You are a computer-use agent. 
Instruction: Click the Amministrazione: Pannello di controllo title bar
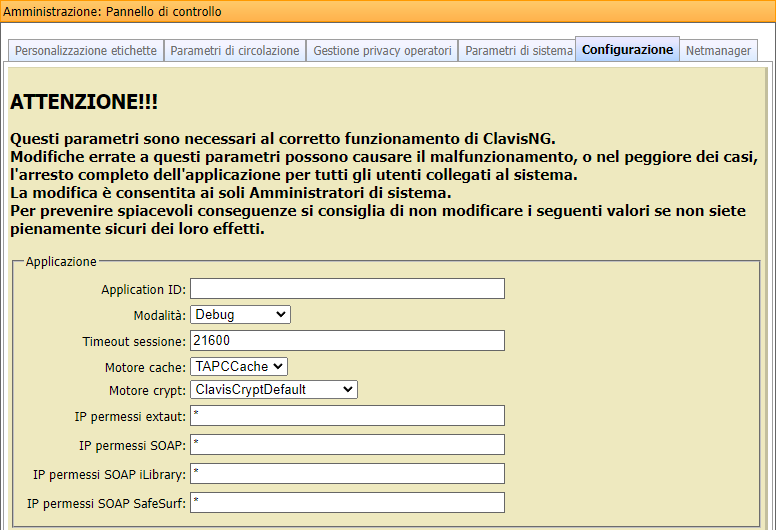[112, 12]
